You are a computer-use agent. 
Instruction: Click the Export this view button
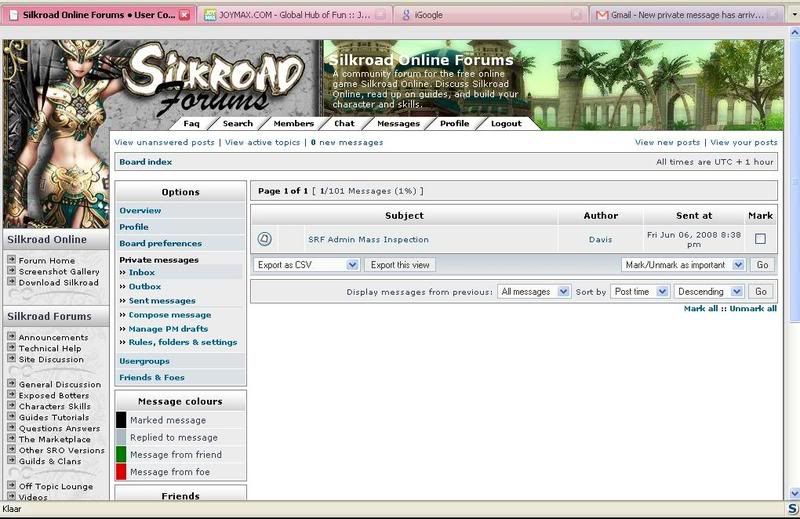(x=400, y=265)
